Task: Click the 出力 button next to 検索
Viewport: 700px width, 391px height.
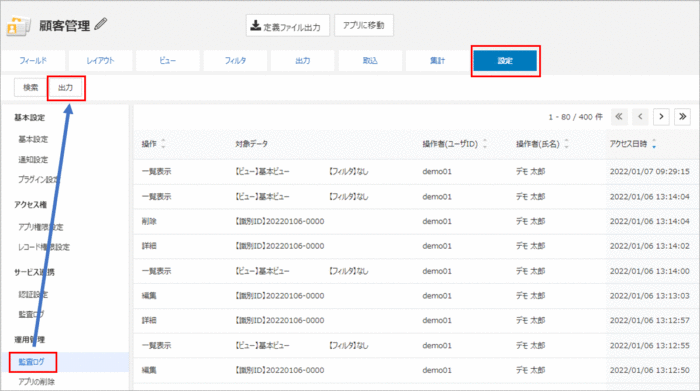Action: 66,87
